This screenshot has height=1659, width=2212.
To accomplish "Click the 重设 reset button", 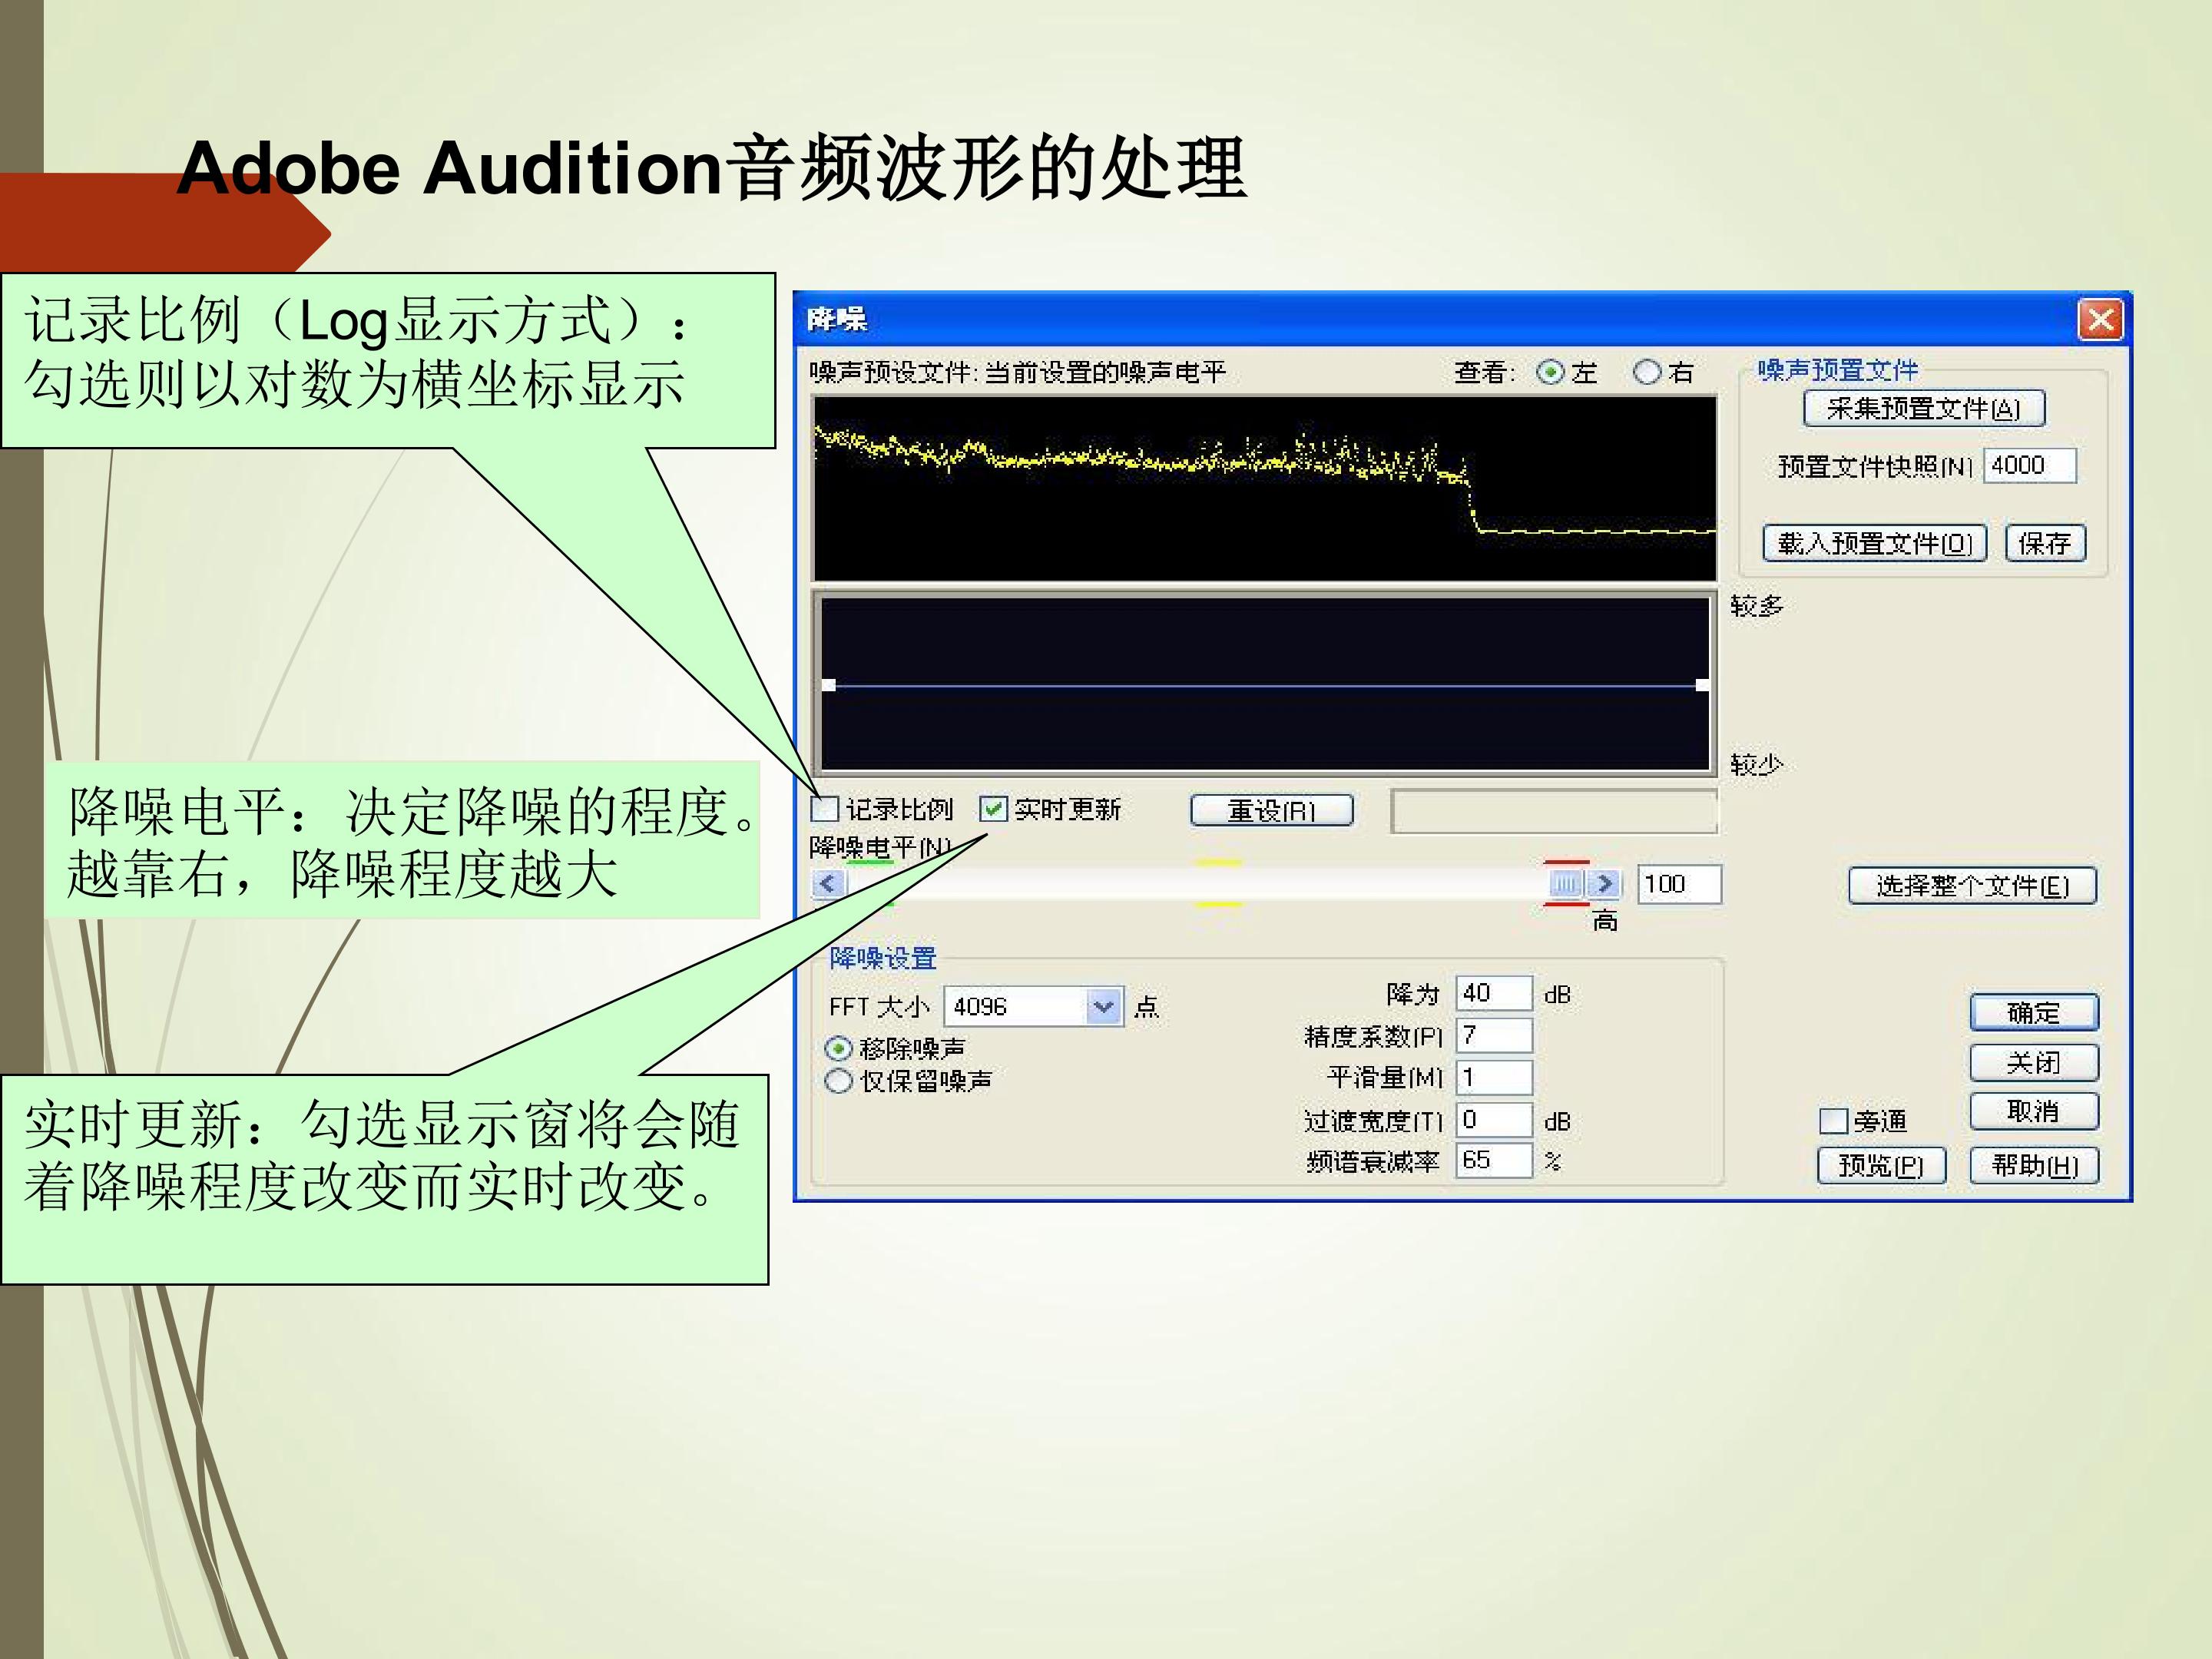I will point(1271,810).
